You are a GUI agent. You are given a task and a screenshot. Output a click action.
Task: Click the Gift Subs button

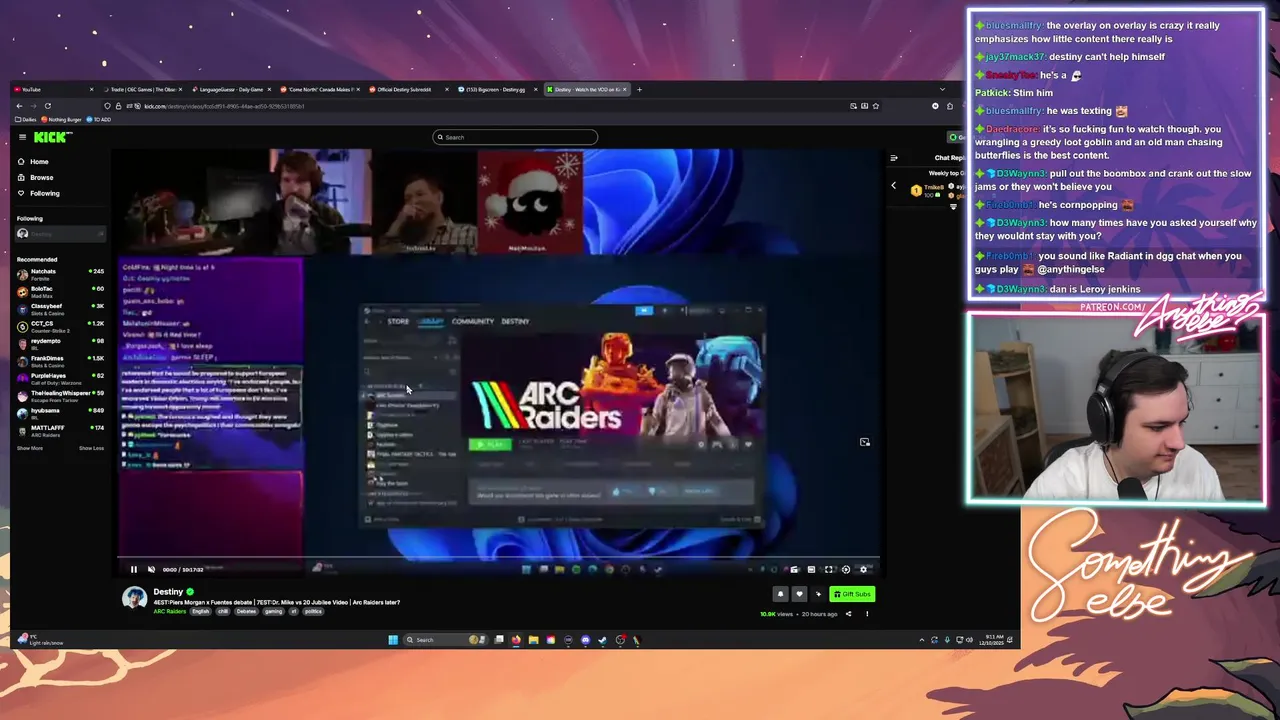(x=852, y=594)
